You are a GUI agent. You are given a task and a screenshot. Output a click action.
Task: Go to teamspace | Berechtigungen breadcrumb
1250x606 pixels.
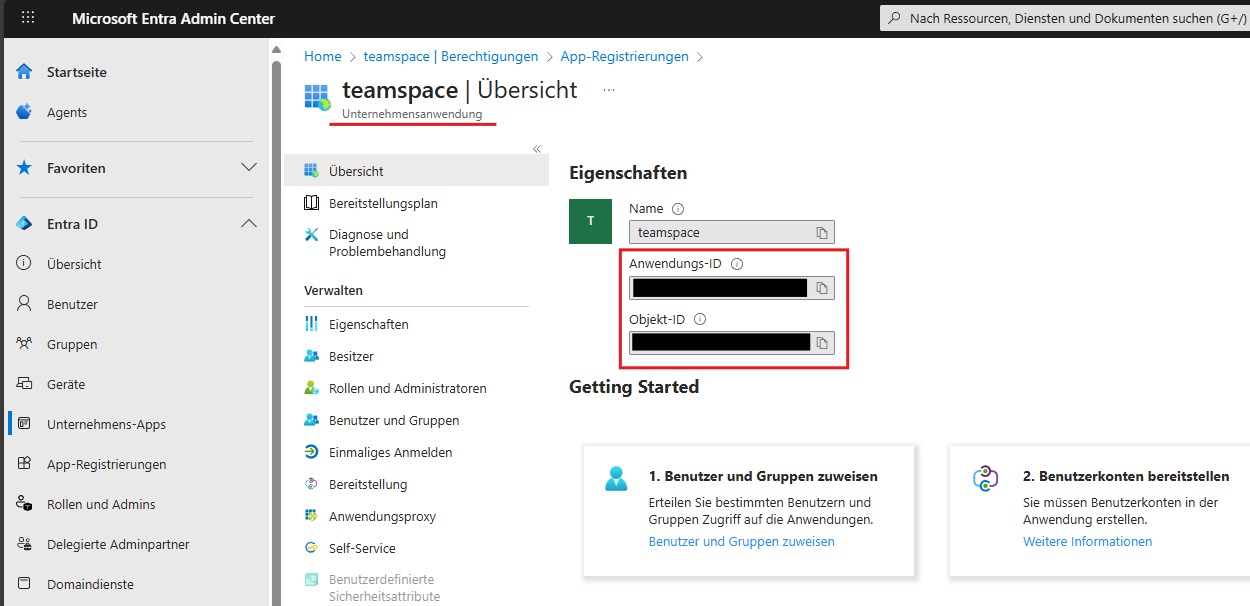[451, 57]
